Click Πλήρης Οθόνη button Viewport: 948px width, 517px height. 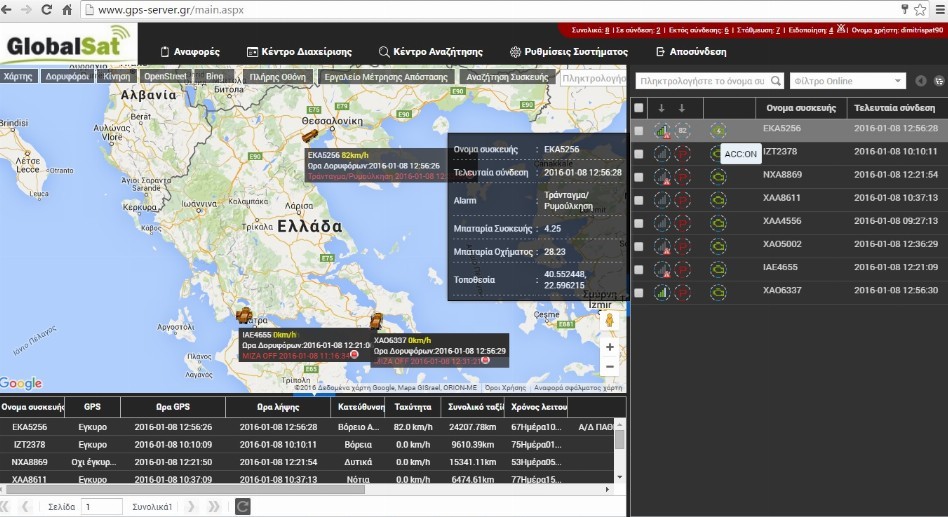point(278,77)
